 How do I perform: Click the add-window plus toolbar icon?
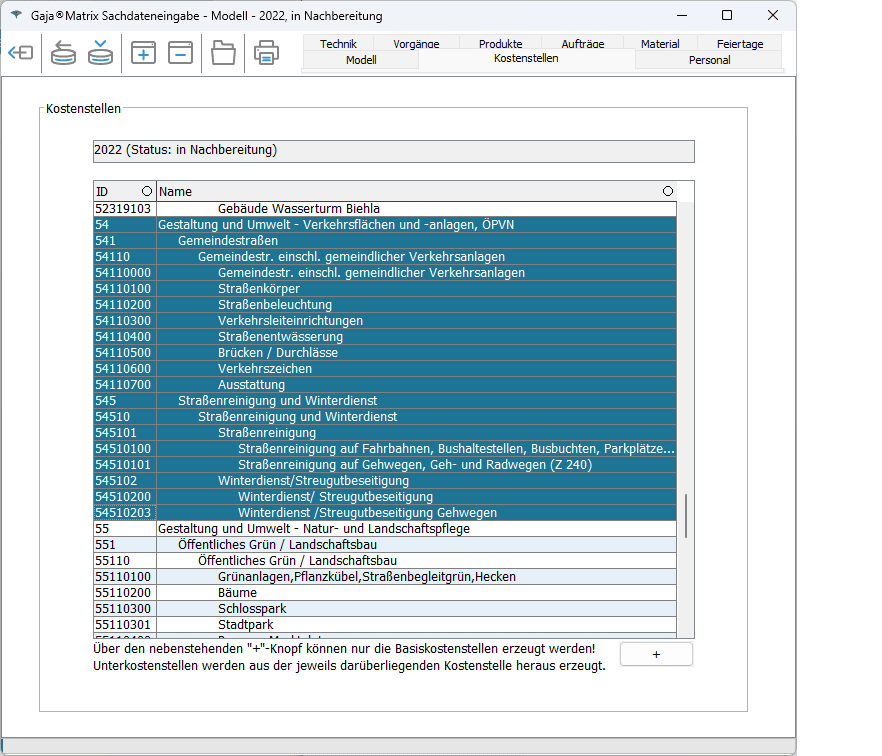tap(143, 53)
